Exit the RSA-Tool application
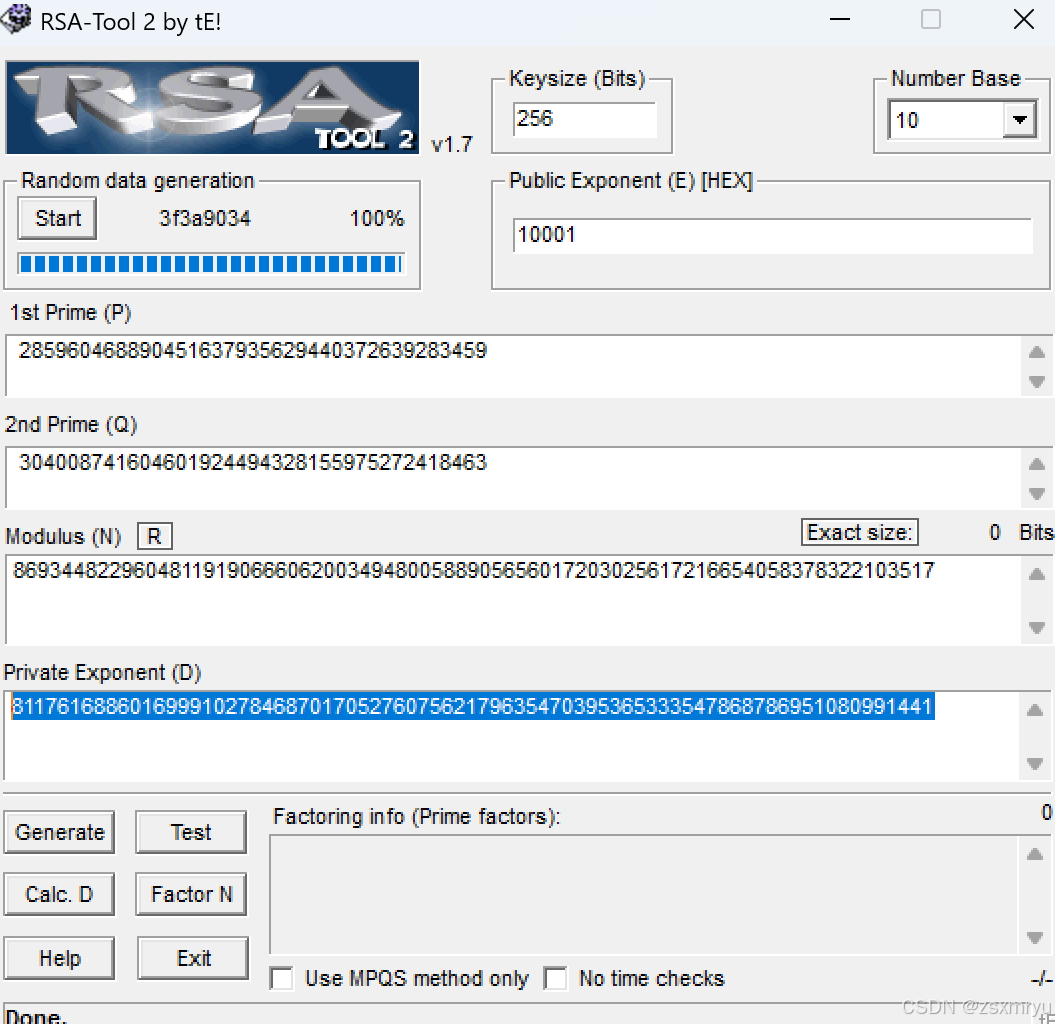This screenshot has width=1055, height=1024. [x=192, y=958]
